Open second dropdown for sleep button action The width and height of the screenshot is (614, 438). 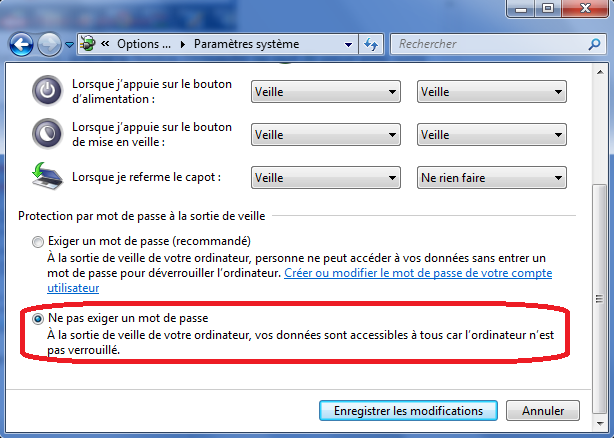[x=492, y=135]
